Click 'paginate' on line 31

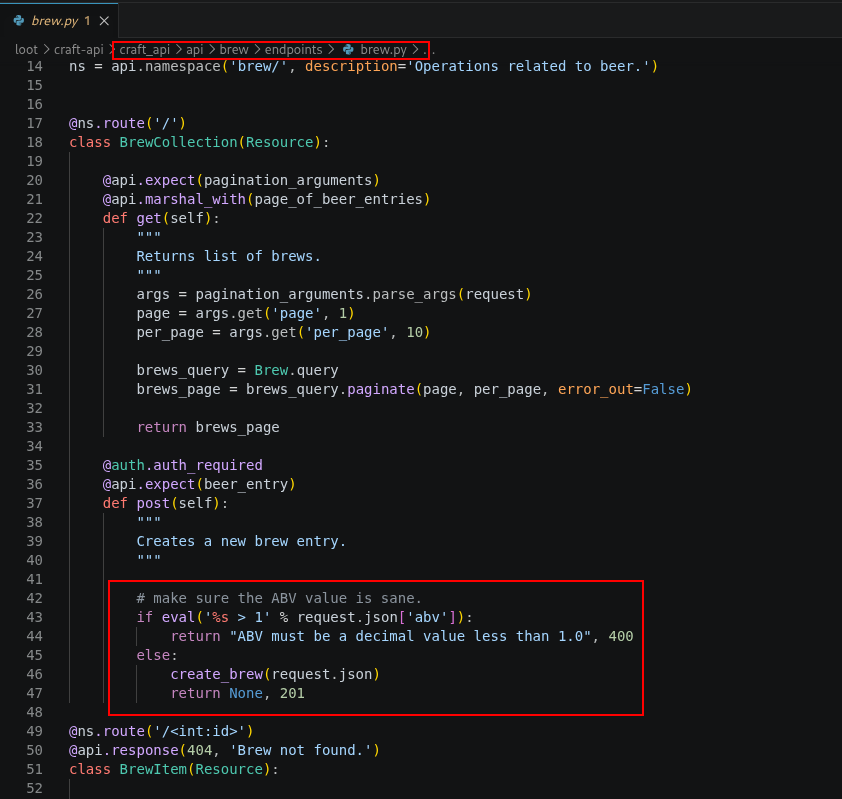pos(381,389)
